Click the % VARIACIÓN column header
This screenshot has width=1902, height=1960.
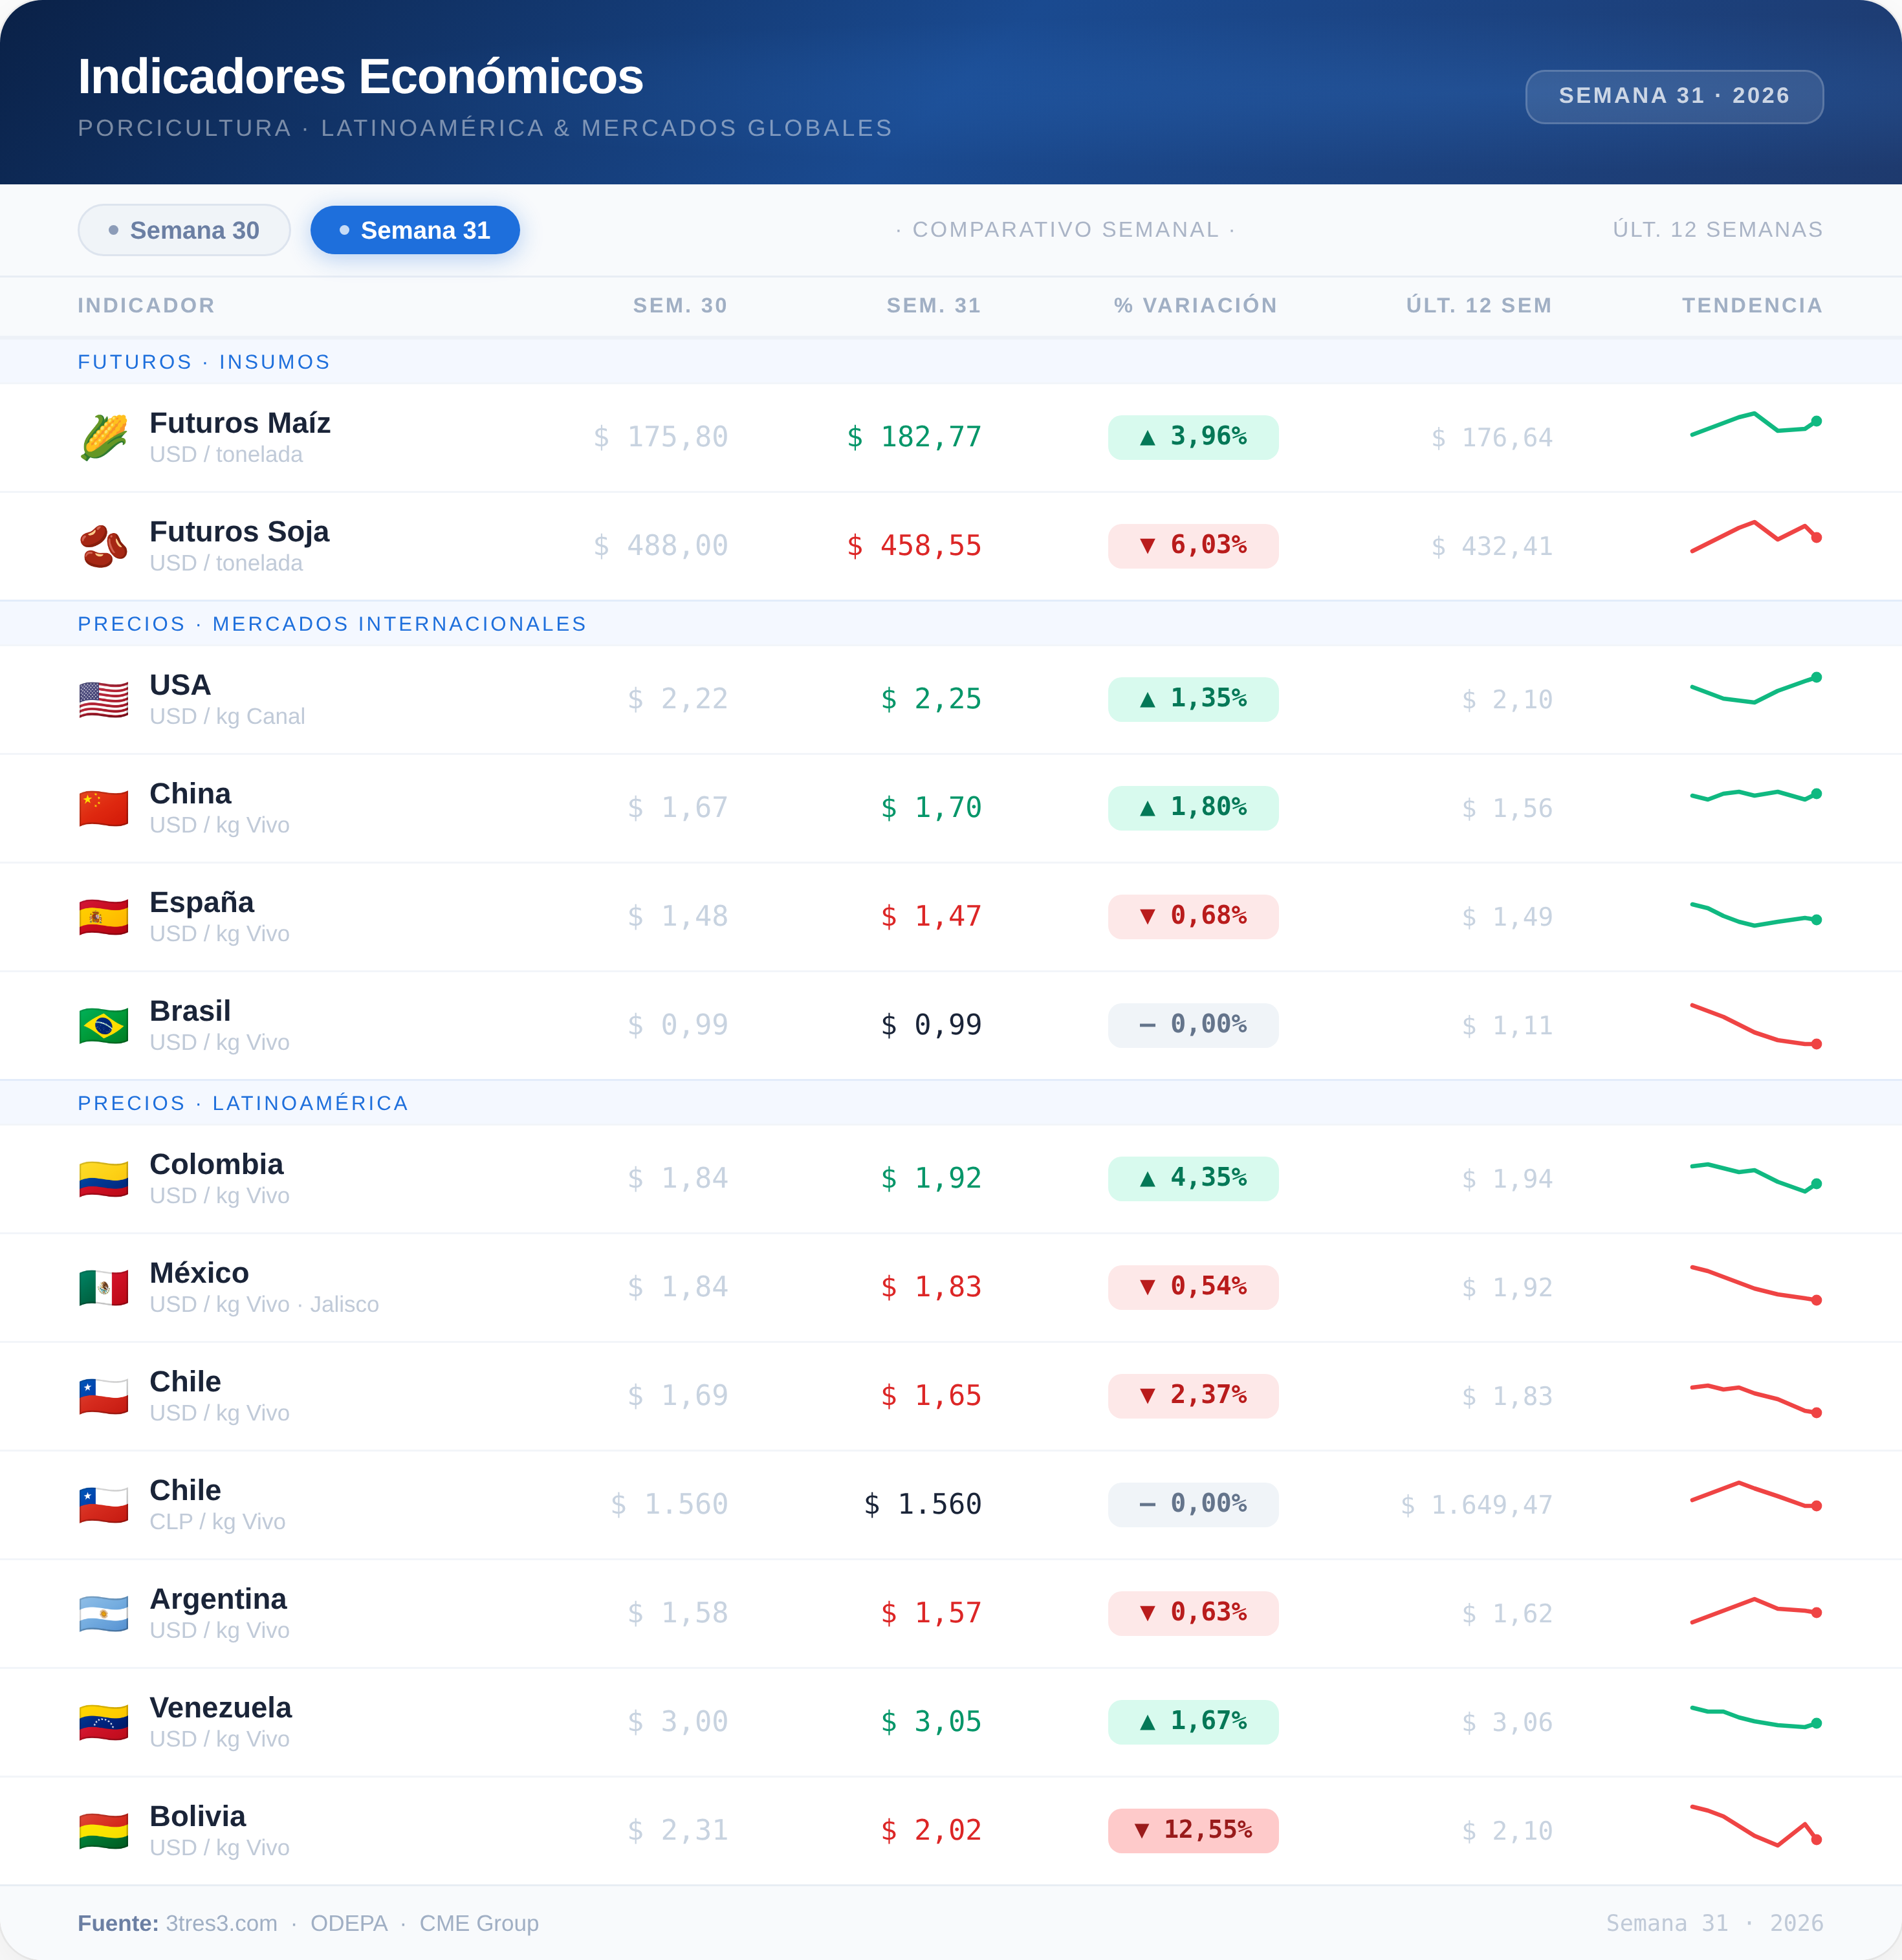pos(1195,306)
